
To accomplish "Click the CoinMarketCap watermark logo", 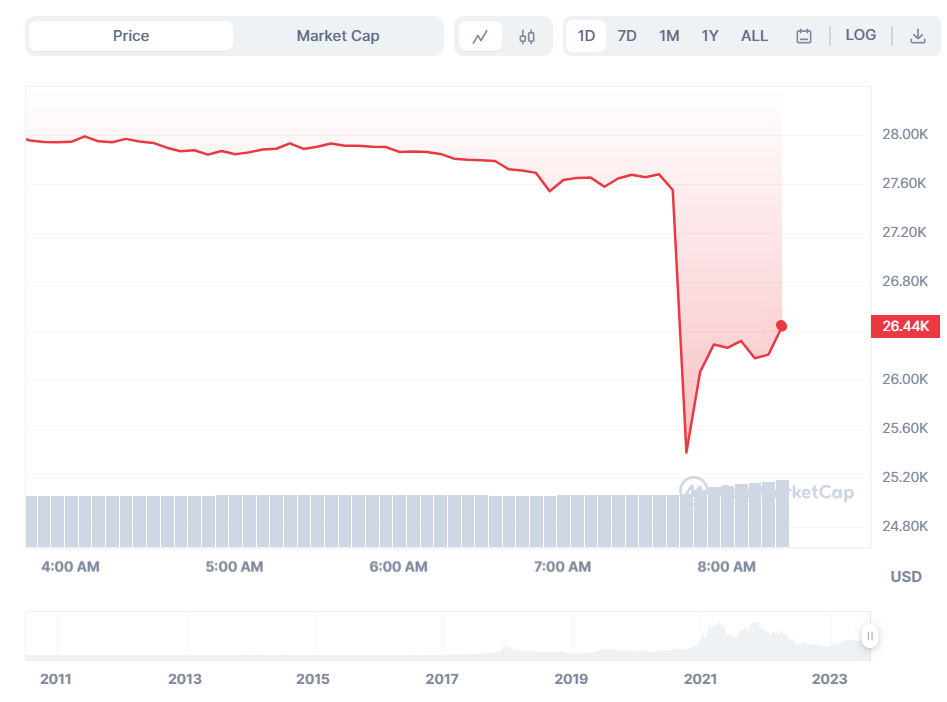I will [750, 491].
